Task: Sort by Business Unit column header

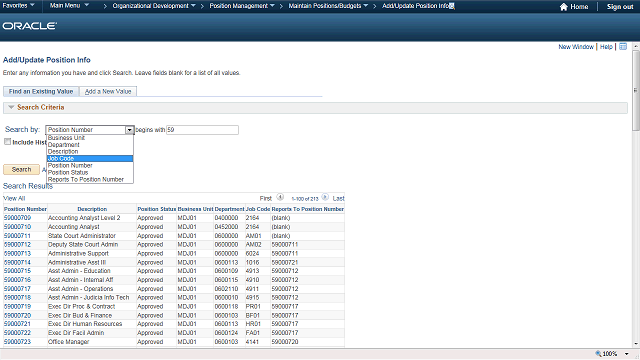Action: pos(195,209)
